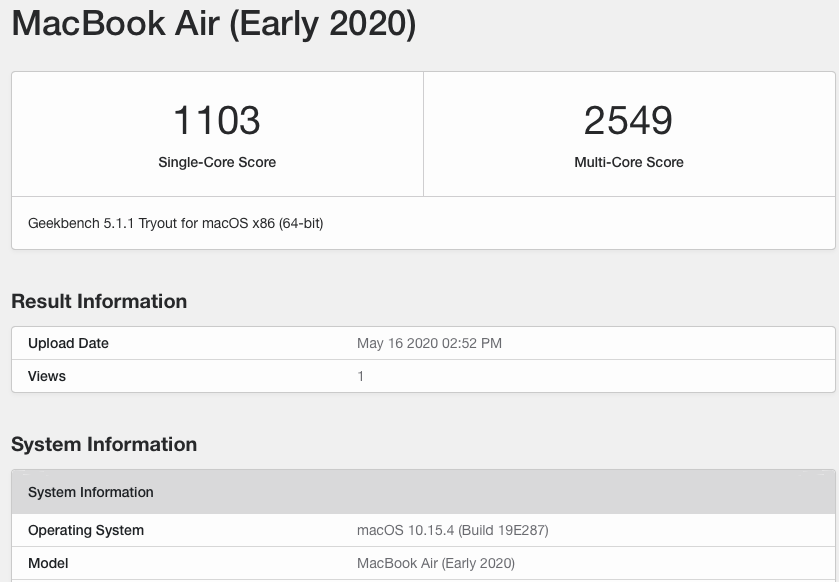Select the 1103 single-core score number
Screen dimensions: 839x582
[x=217, y=120]
